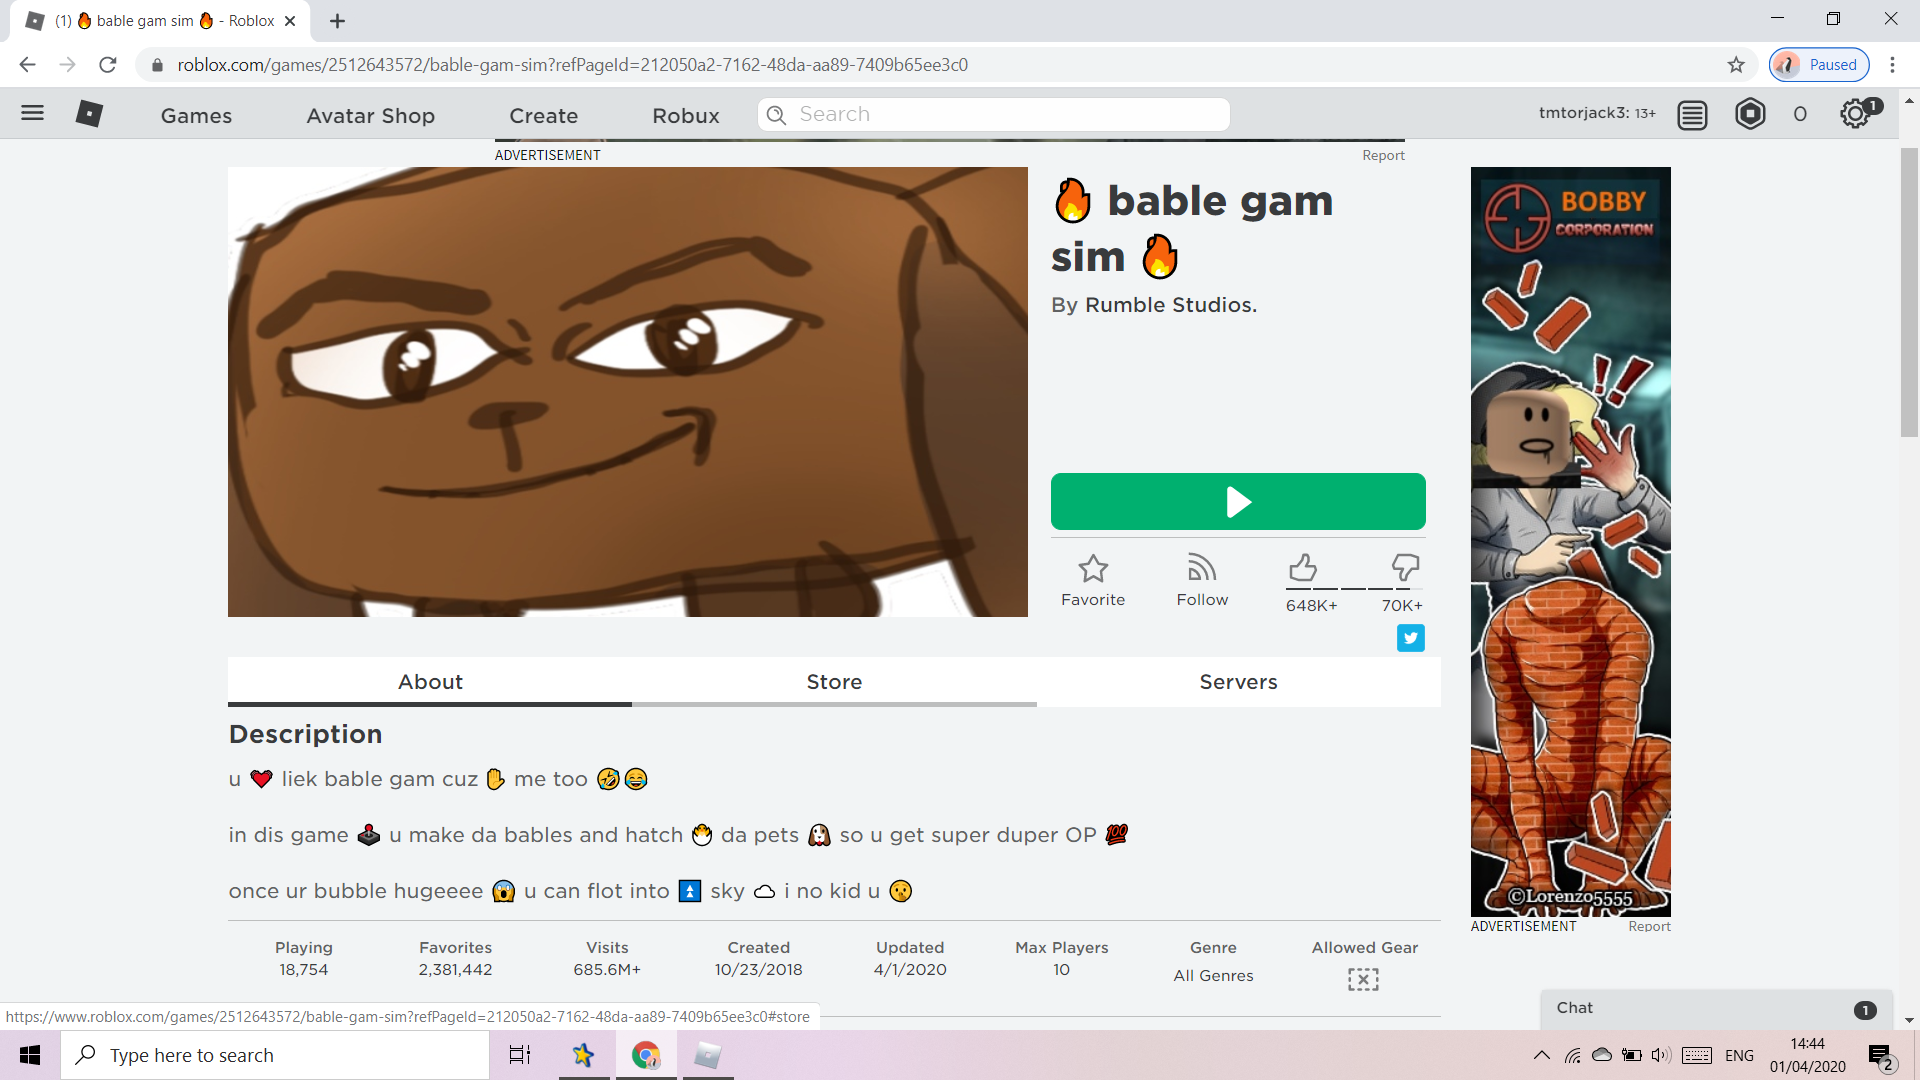
Task: Bookmark page with Chrome star icon
Action: tap(1736, 65)
